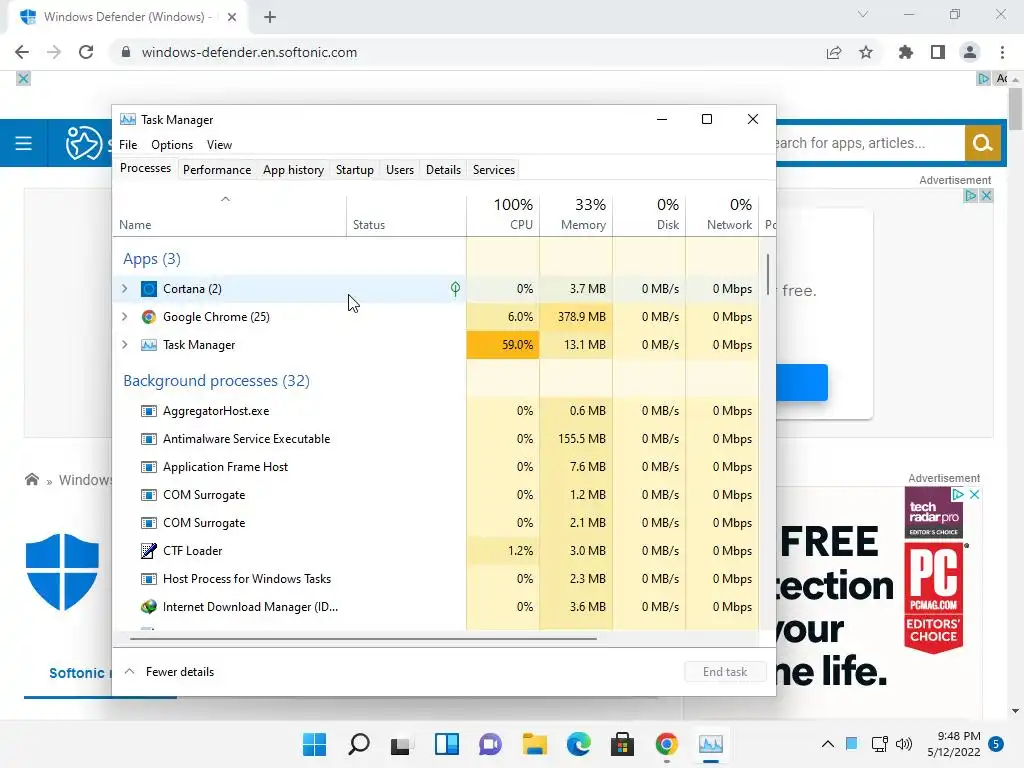Open taskbar Search

tap(359, 744)
